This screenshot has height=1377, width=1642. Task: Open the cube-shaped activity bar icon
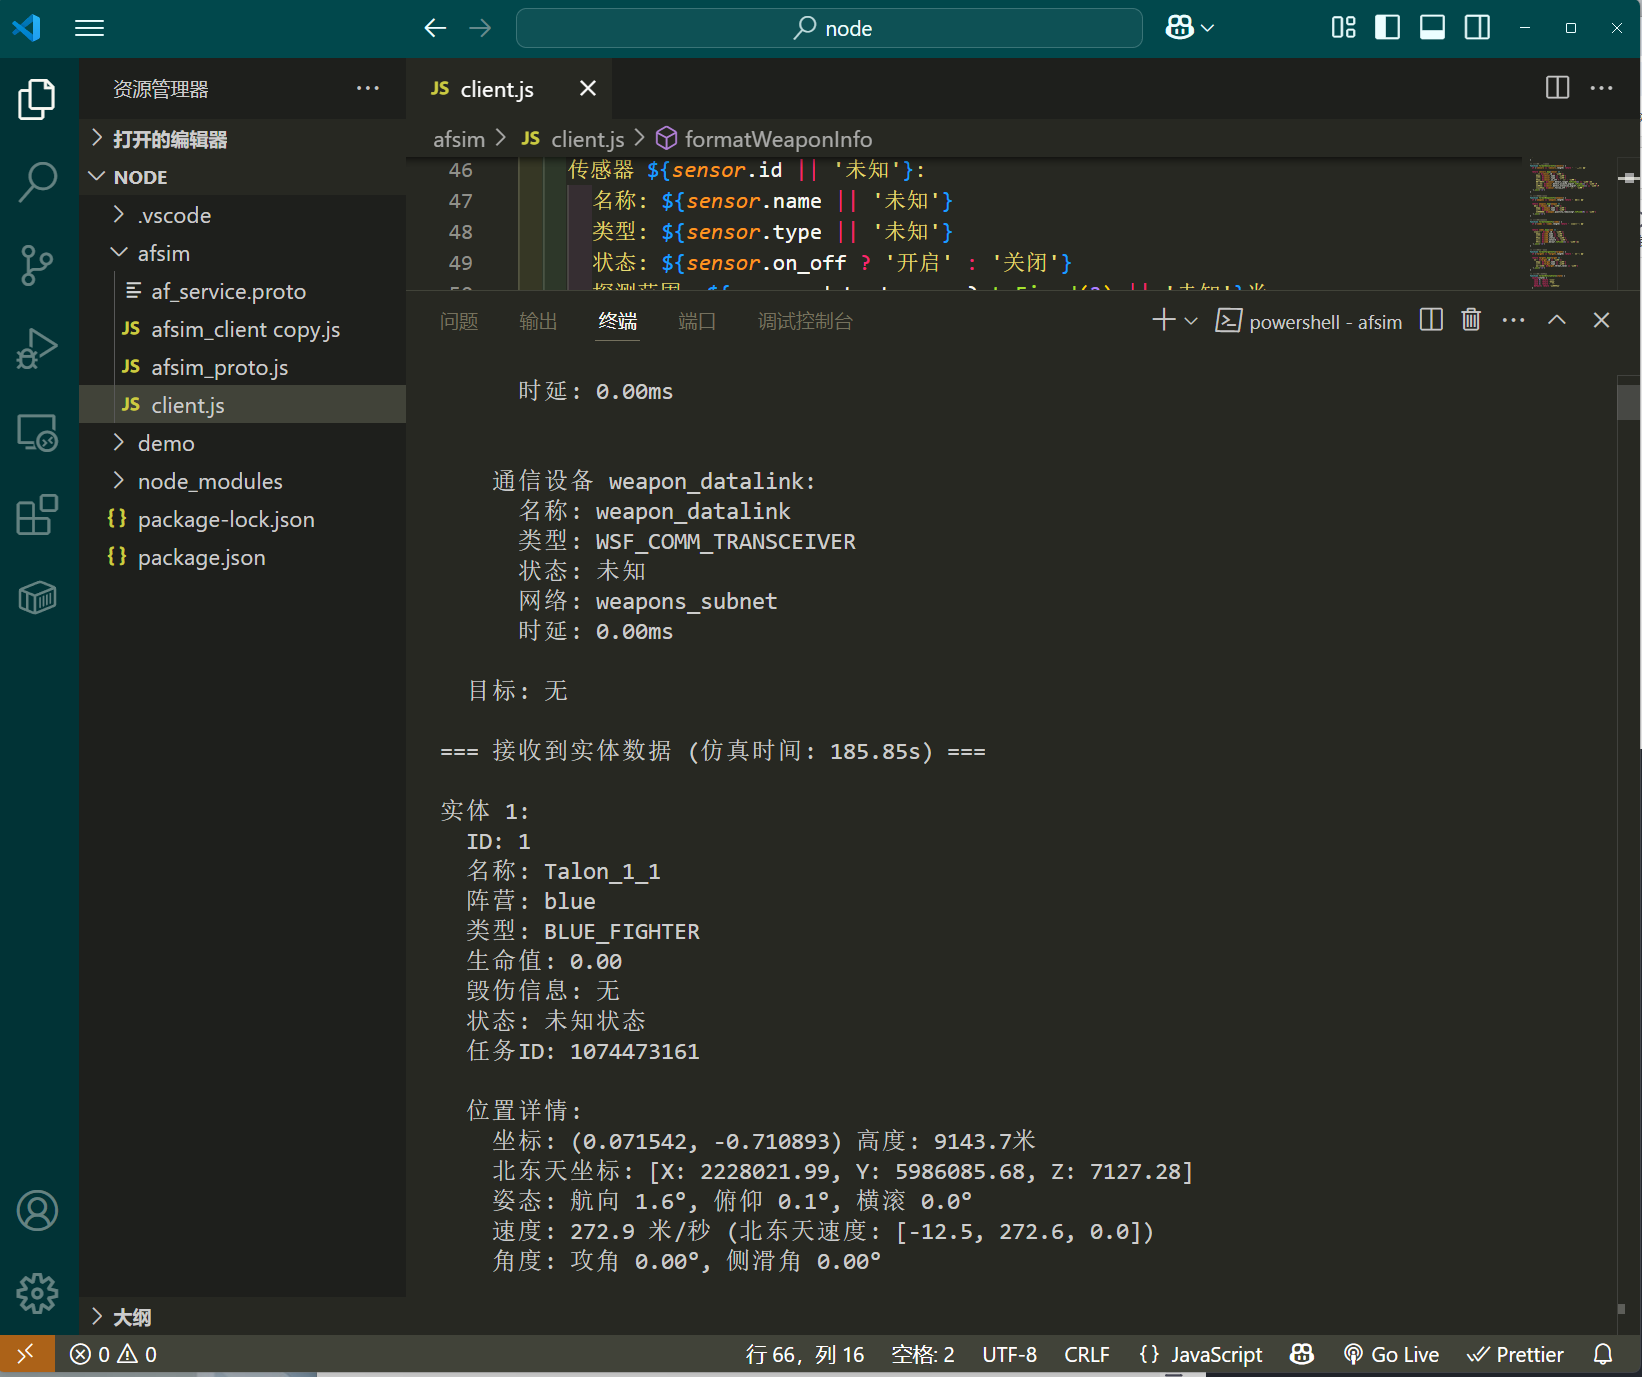37,598
